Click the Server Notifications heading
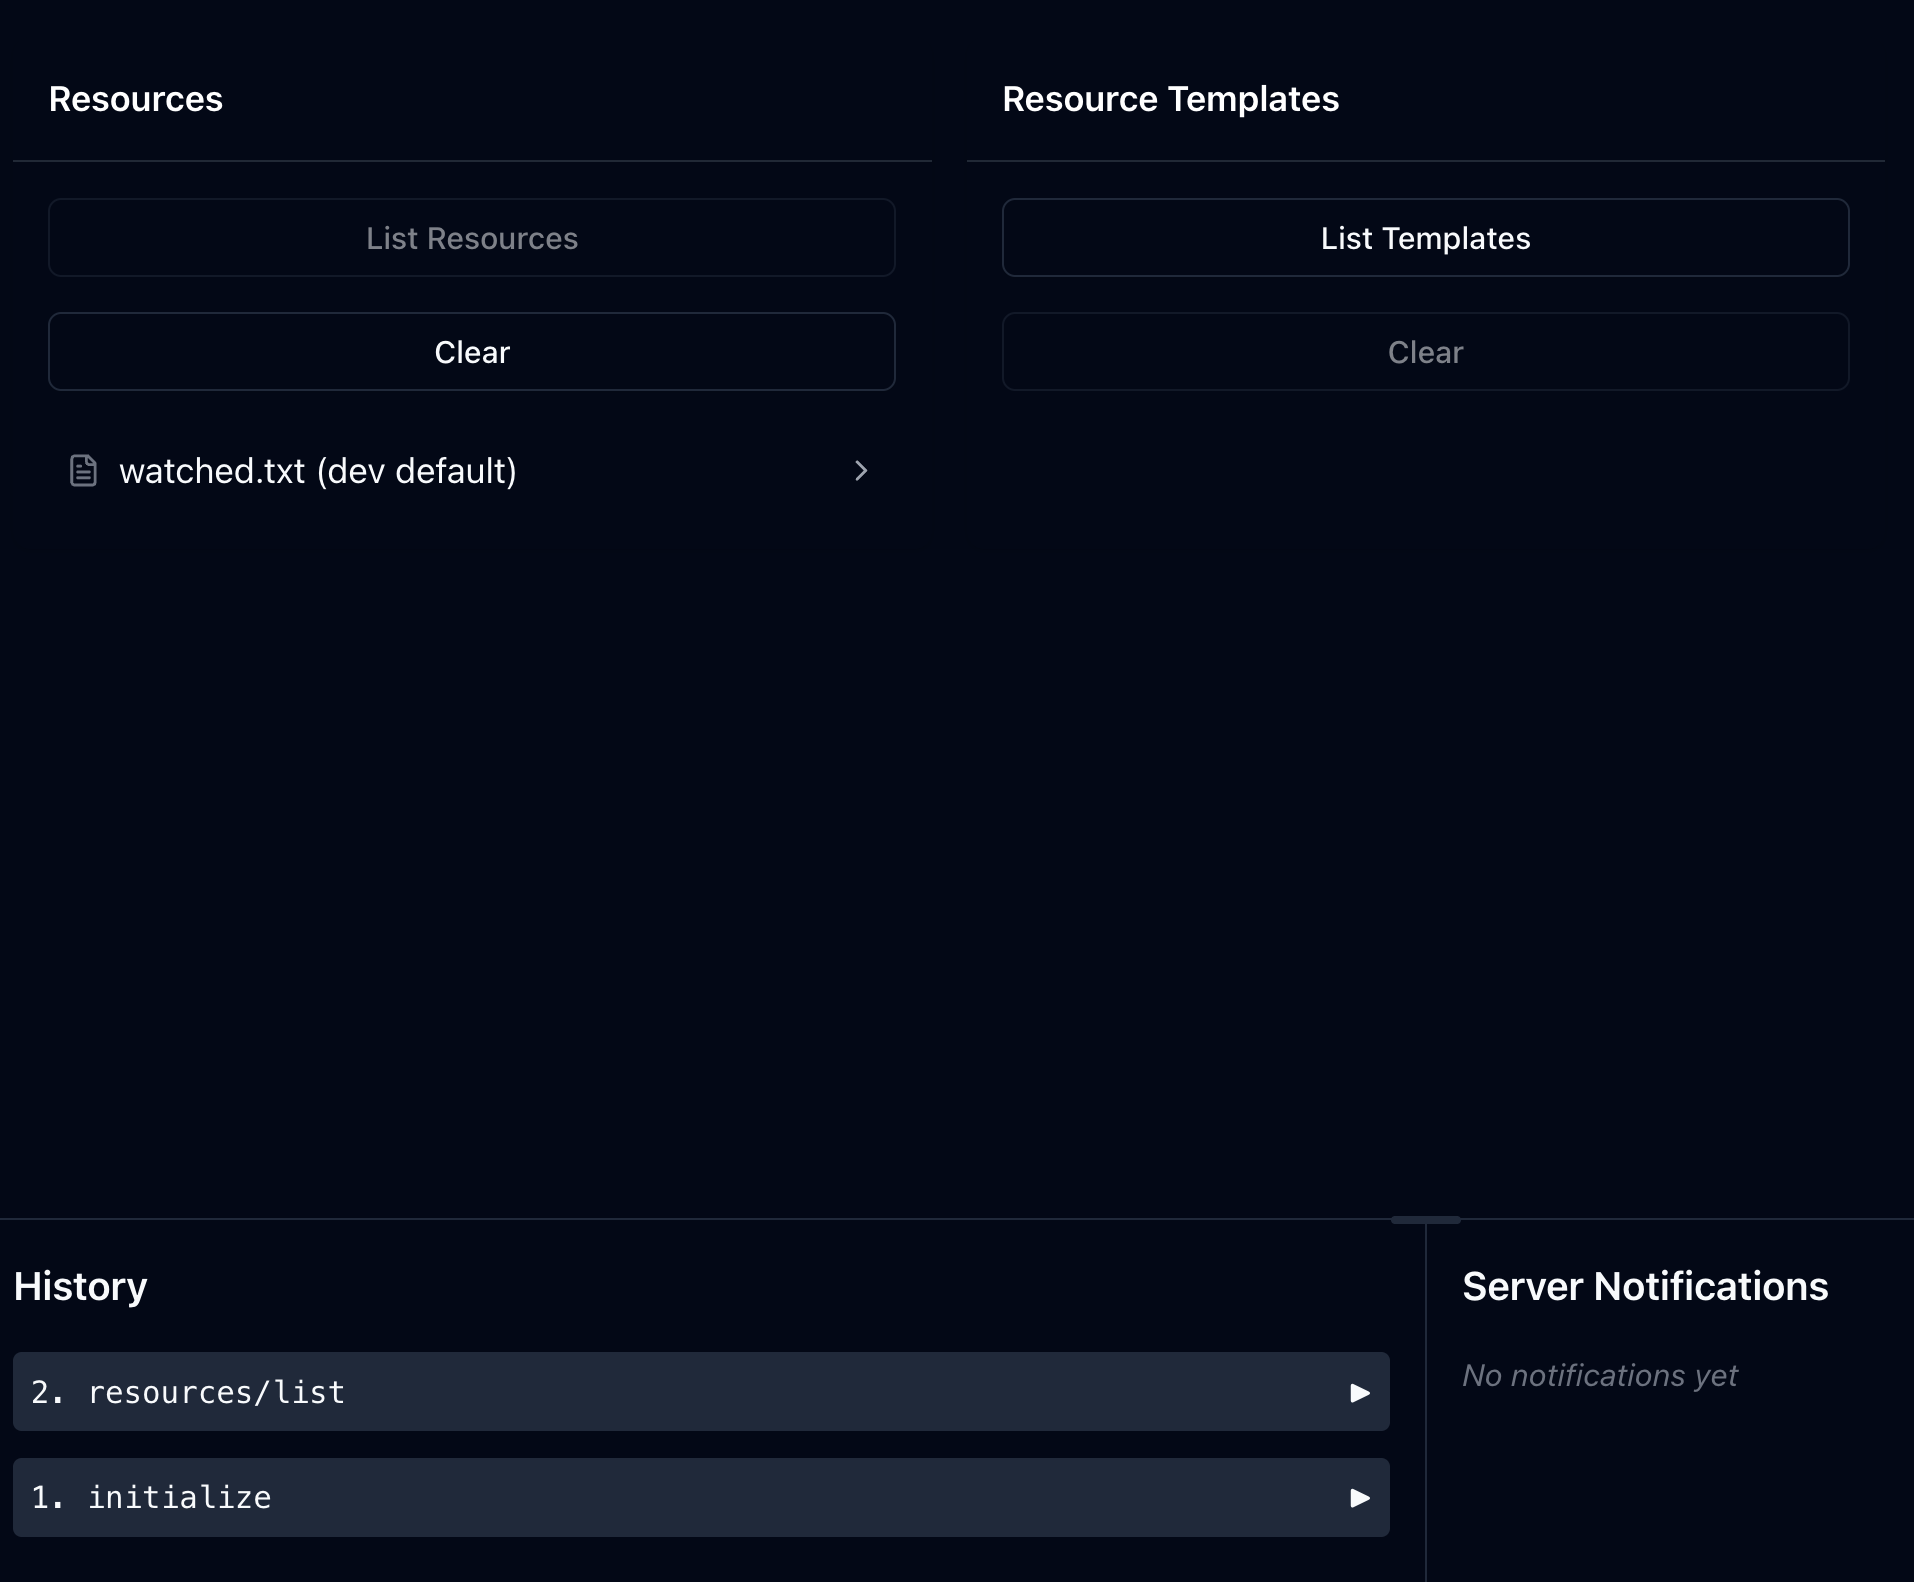 point(1645,1286)
